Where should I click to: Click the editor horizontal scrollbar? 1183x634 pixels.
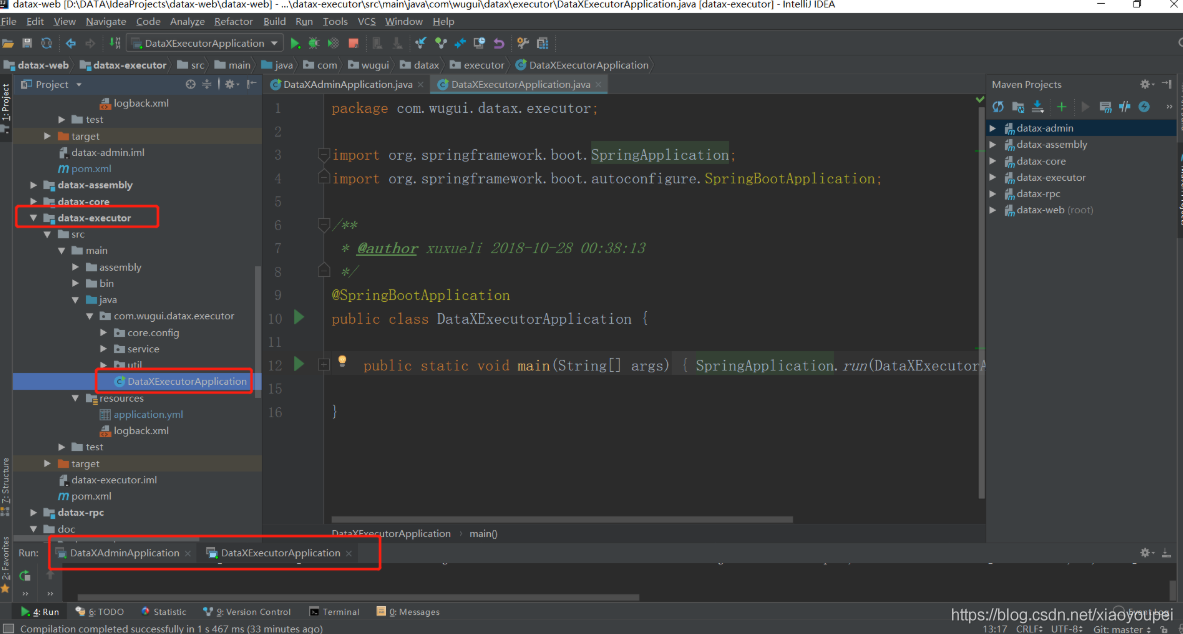(562, 519)
